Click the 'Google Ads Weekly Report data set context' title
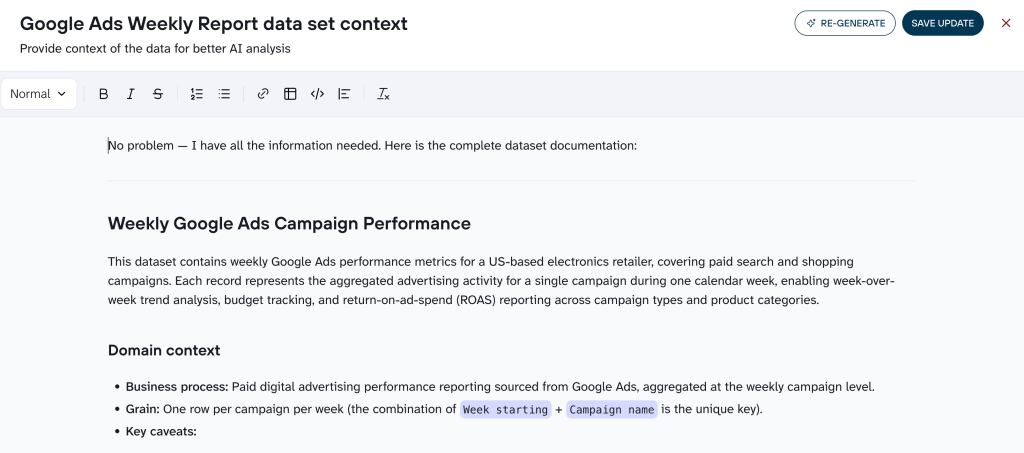The height and width of the screenshot is (453, 1024). [x=214, y=23]
